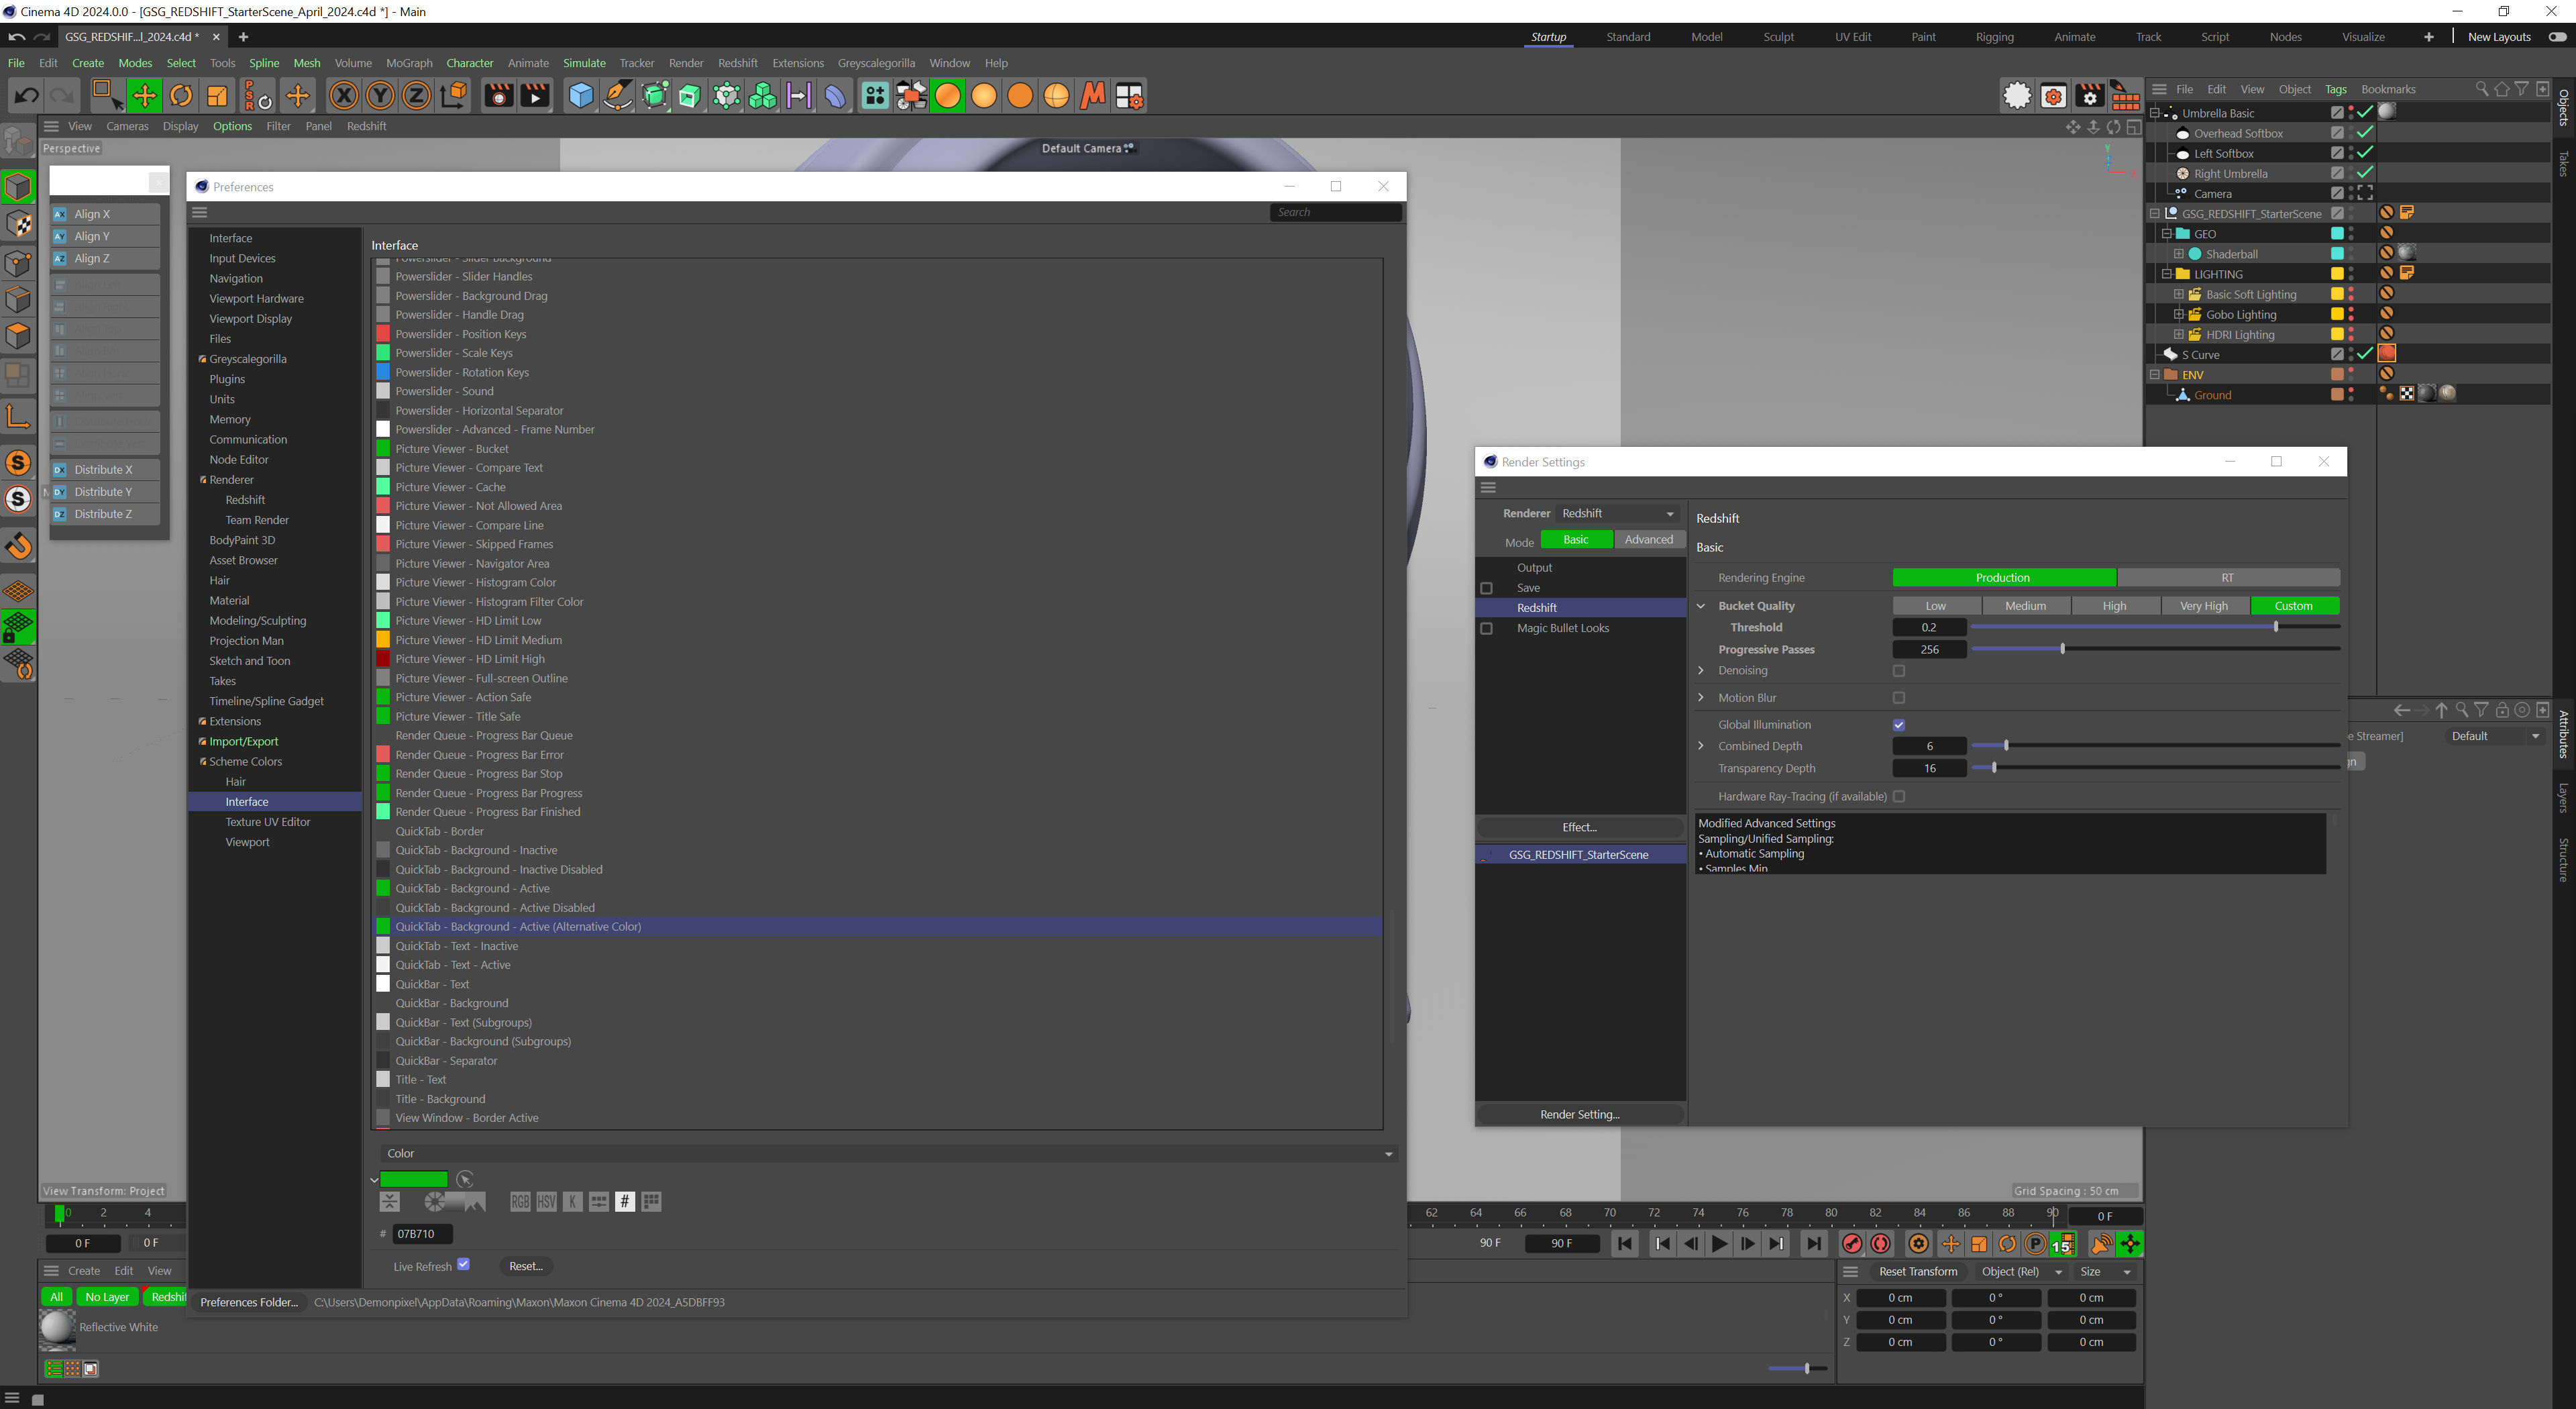Toggle the New Layouts switch
Screen dimensions: 2576x1409
coord(2558,37)
